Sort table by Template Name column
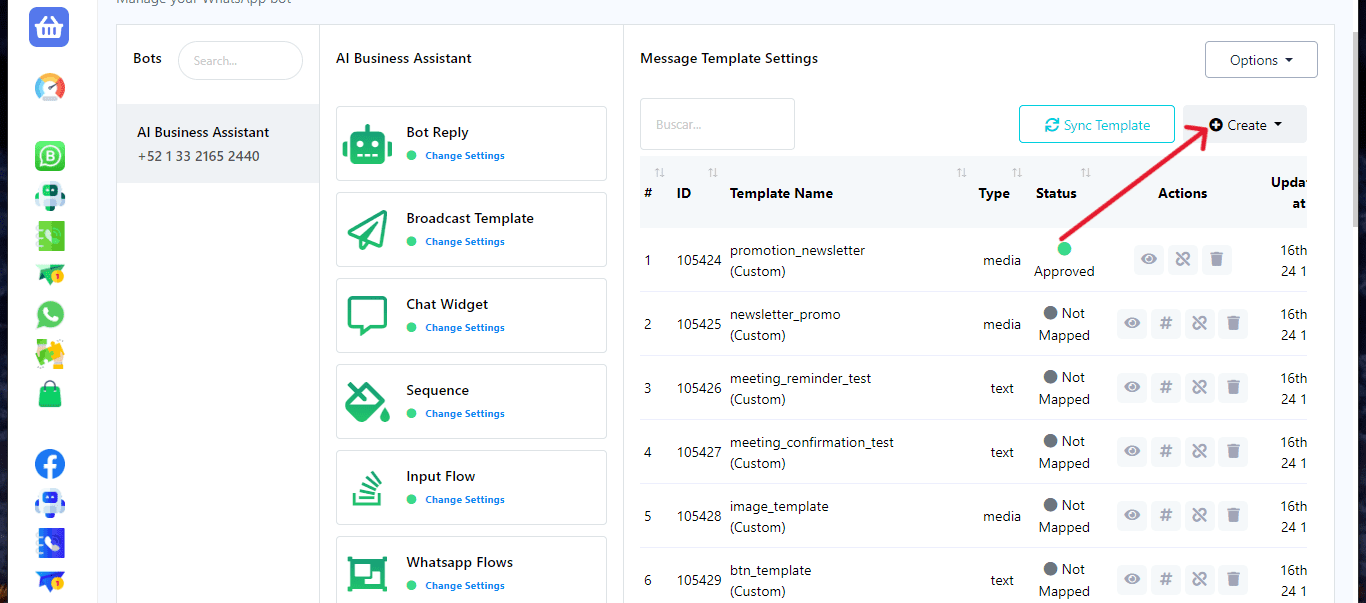This screenshot has width=1366, height=603. [x=781, y=193]
